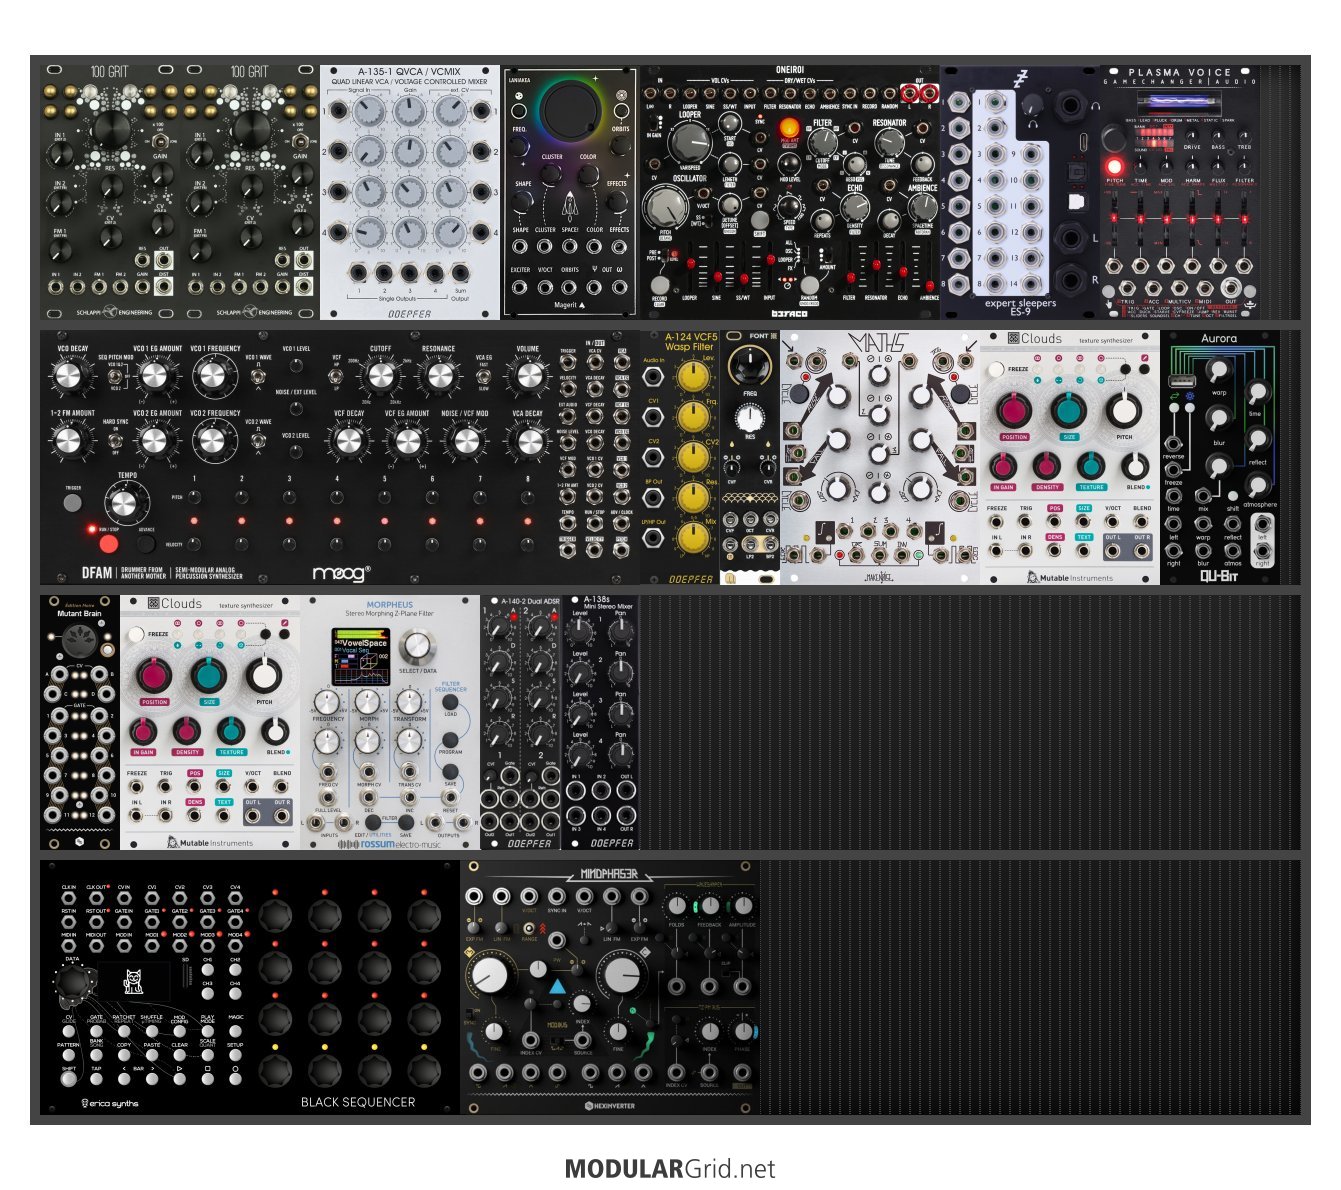The height and width of the screenshot is (1190, 1341).
Task: Click the FILTER dry/wet slider on Oneiroi
Action: [x=850, y=278]
